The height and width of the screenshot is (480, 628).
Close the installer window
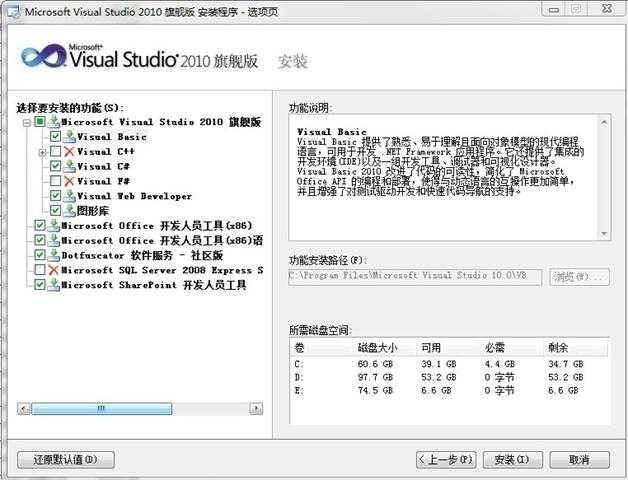point(607,10)
